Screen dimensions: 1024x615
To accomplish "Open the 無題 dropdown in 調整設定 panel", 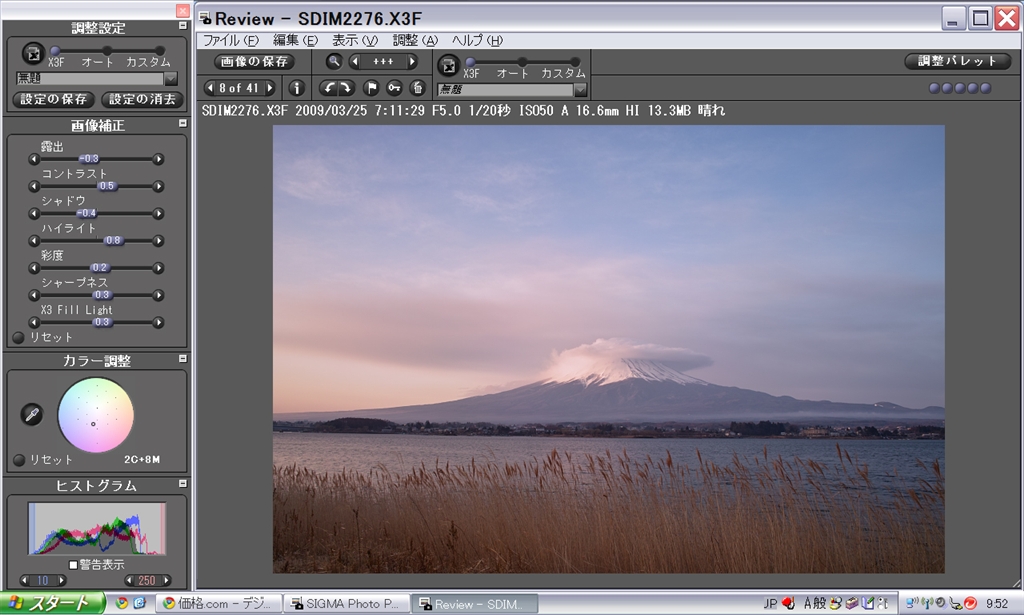I will 170,78.
